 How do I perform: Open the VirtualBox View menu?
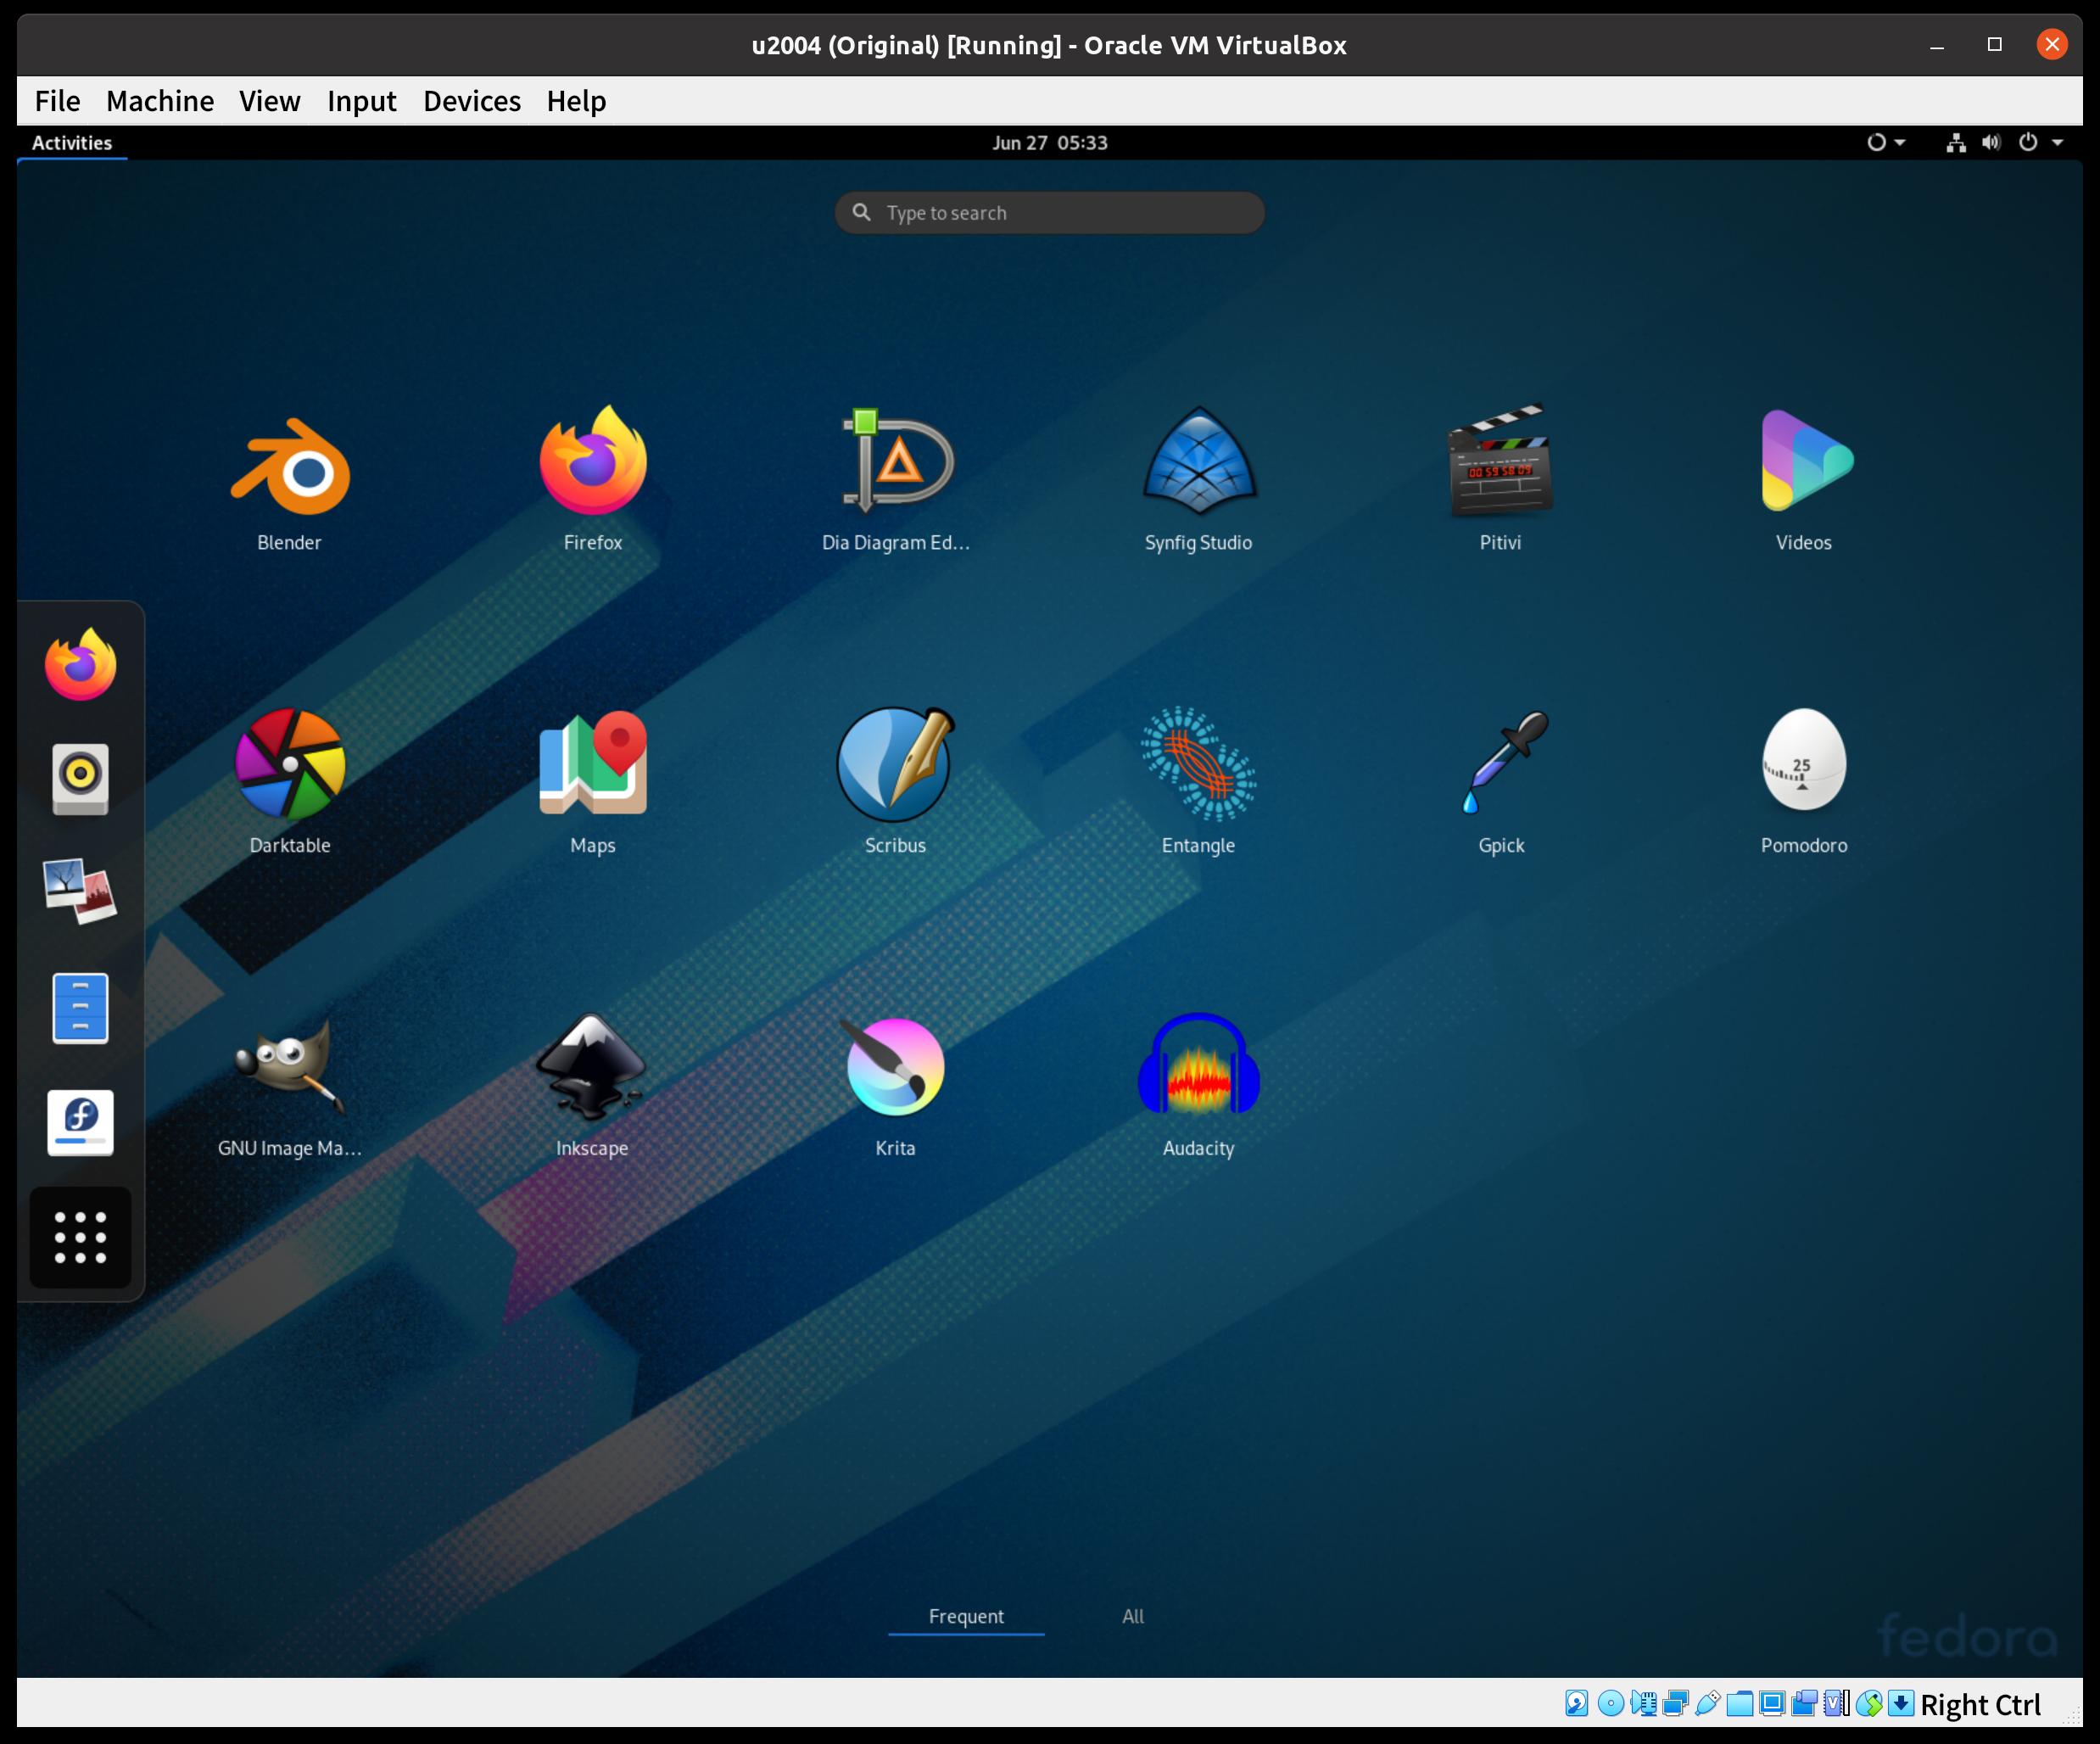[x=270, y=101]
